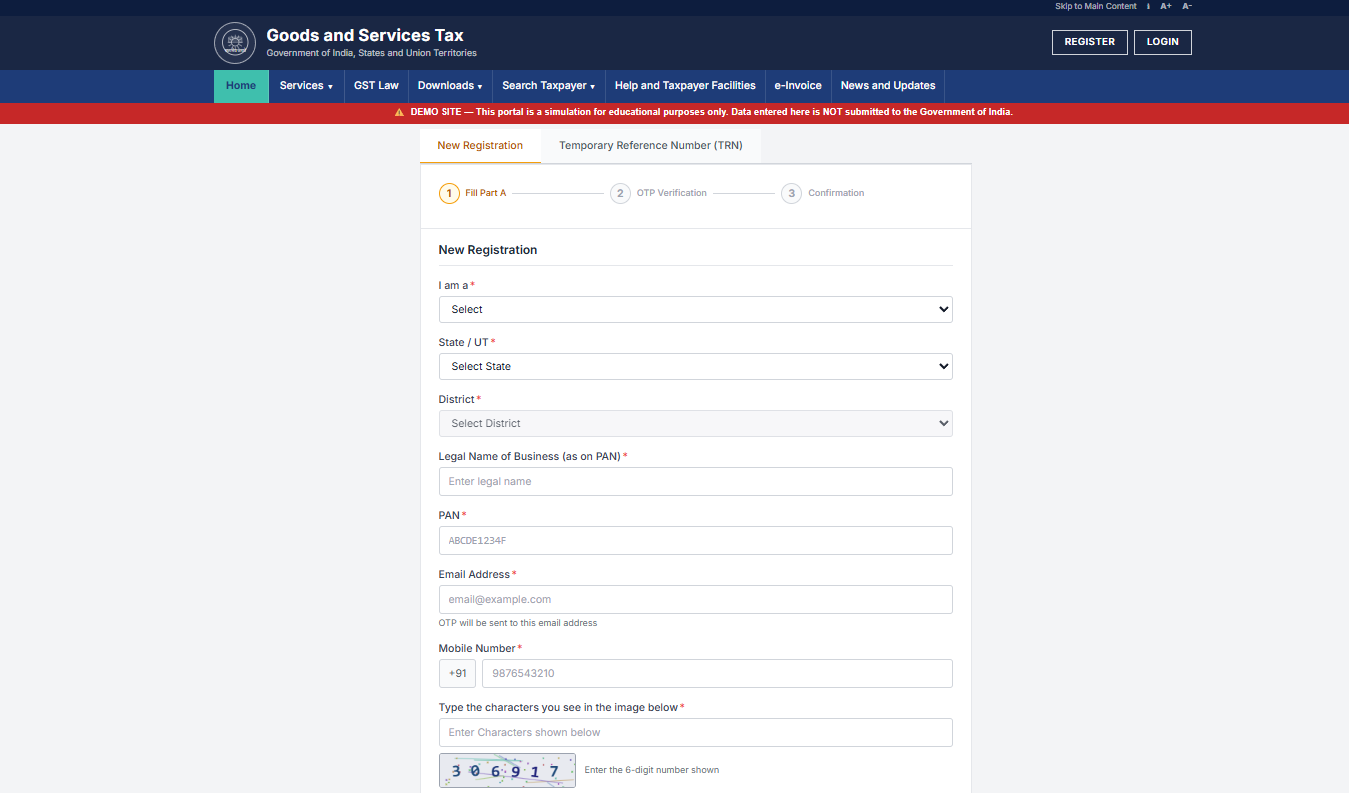Click the 'OTP Verification' step label
Screen dimensions: 1349x793
672,193
